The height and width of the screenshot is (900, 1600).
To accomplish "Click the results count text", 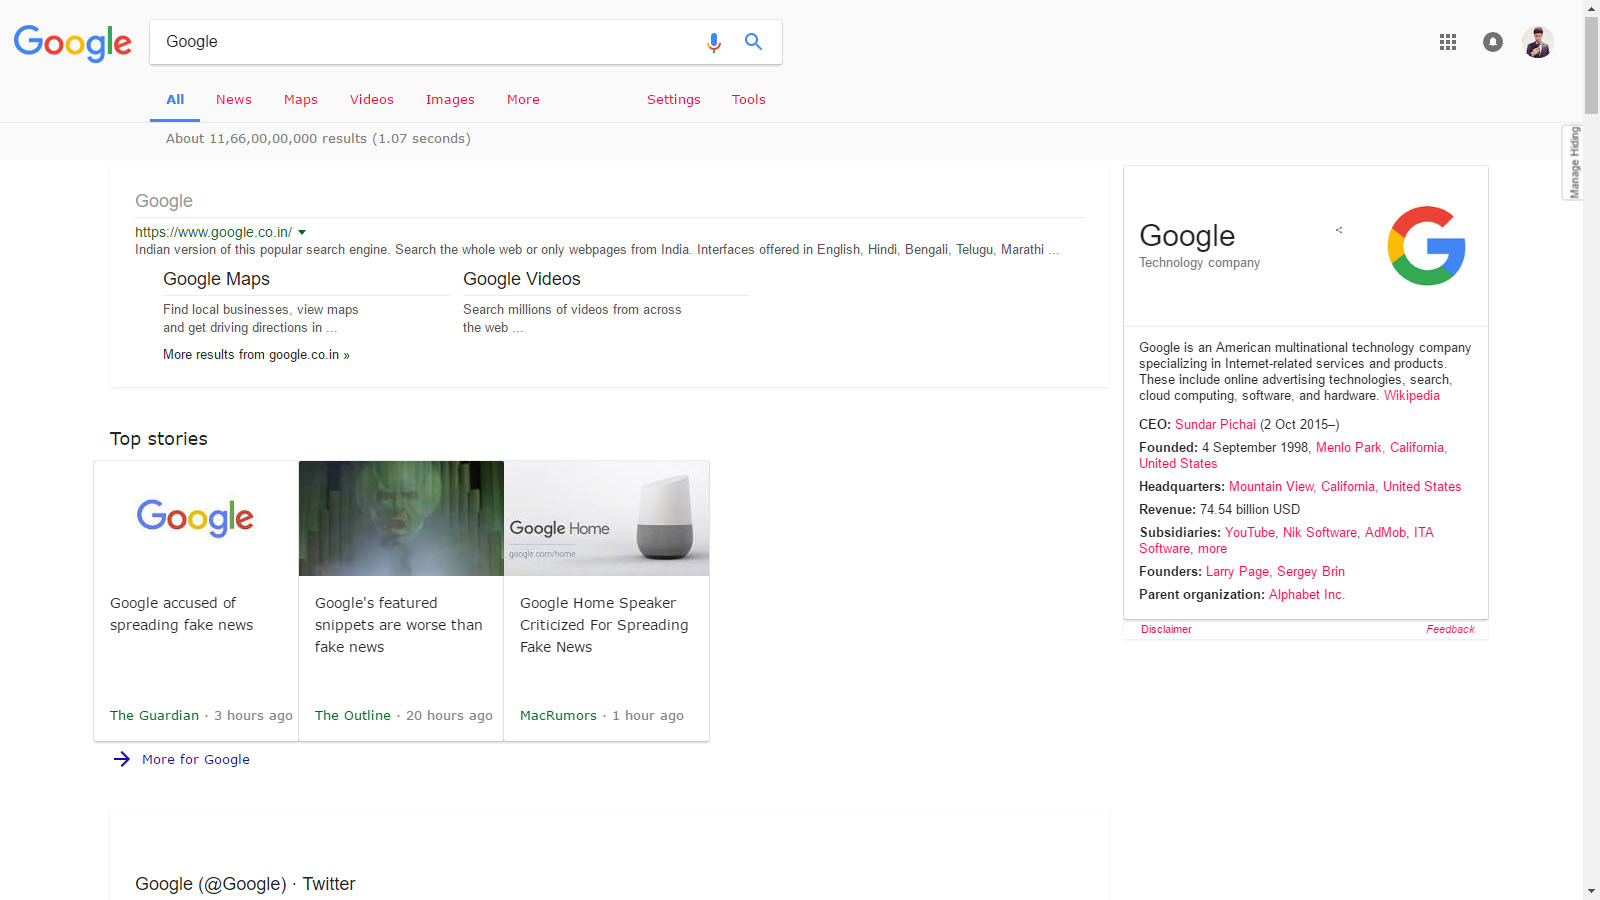I will 318,139.
